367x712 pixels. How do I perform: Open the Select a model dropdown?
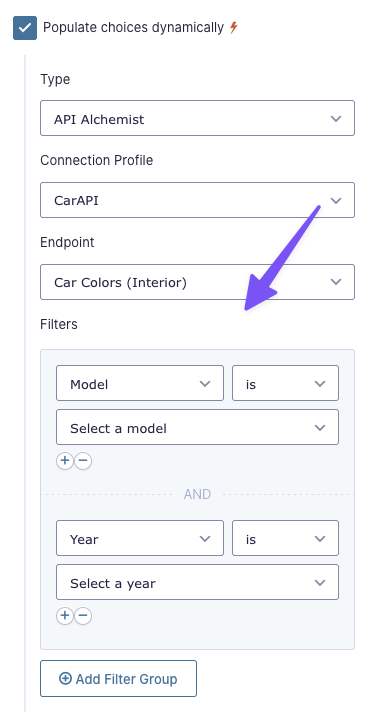197,427
